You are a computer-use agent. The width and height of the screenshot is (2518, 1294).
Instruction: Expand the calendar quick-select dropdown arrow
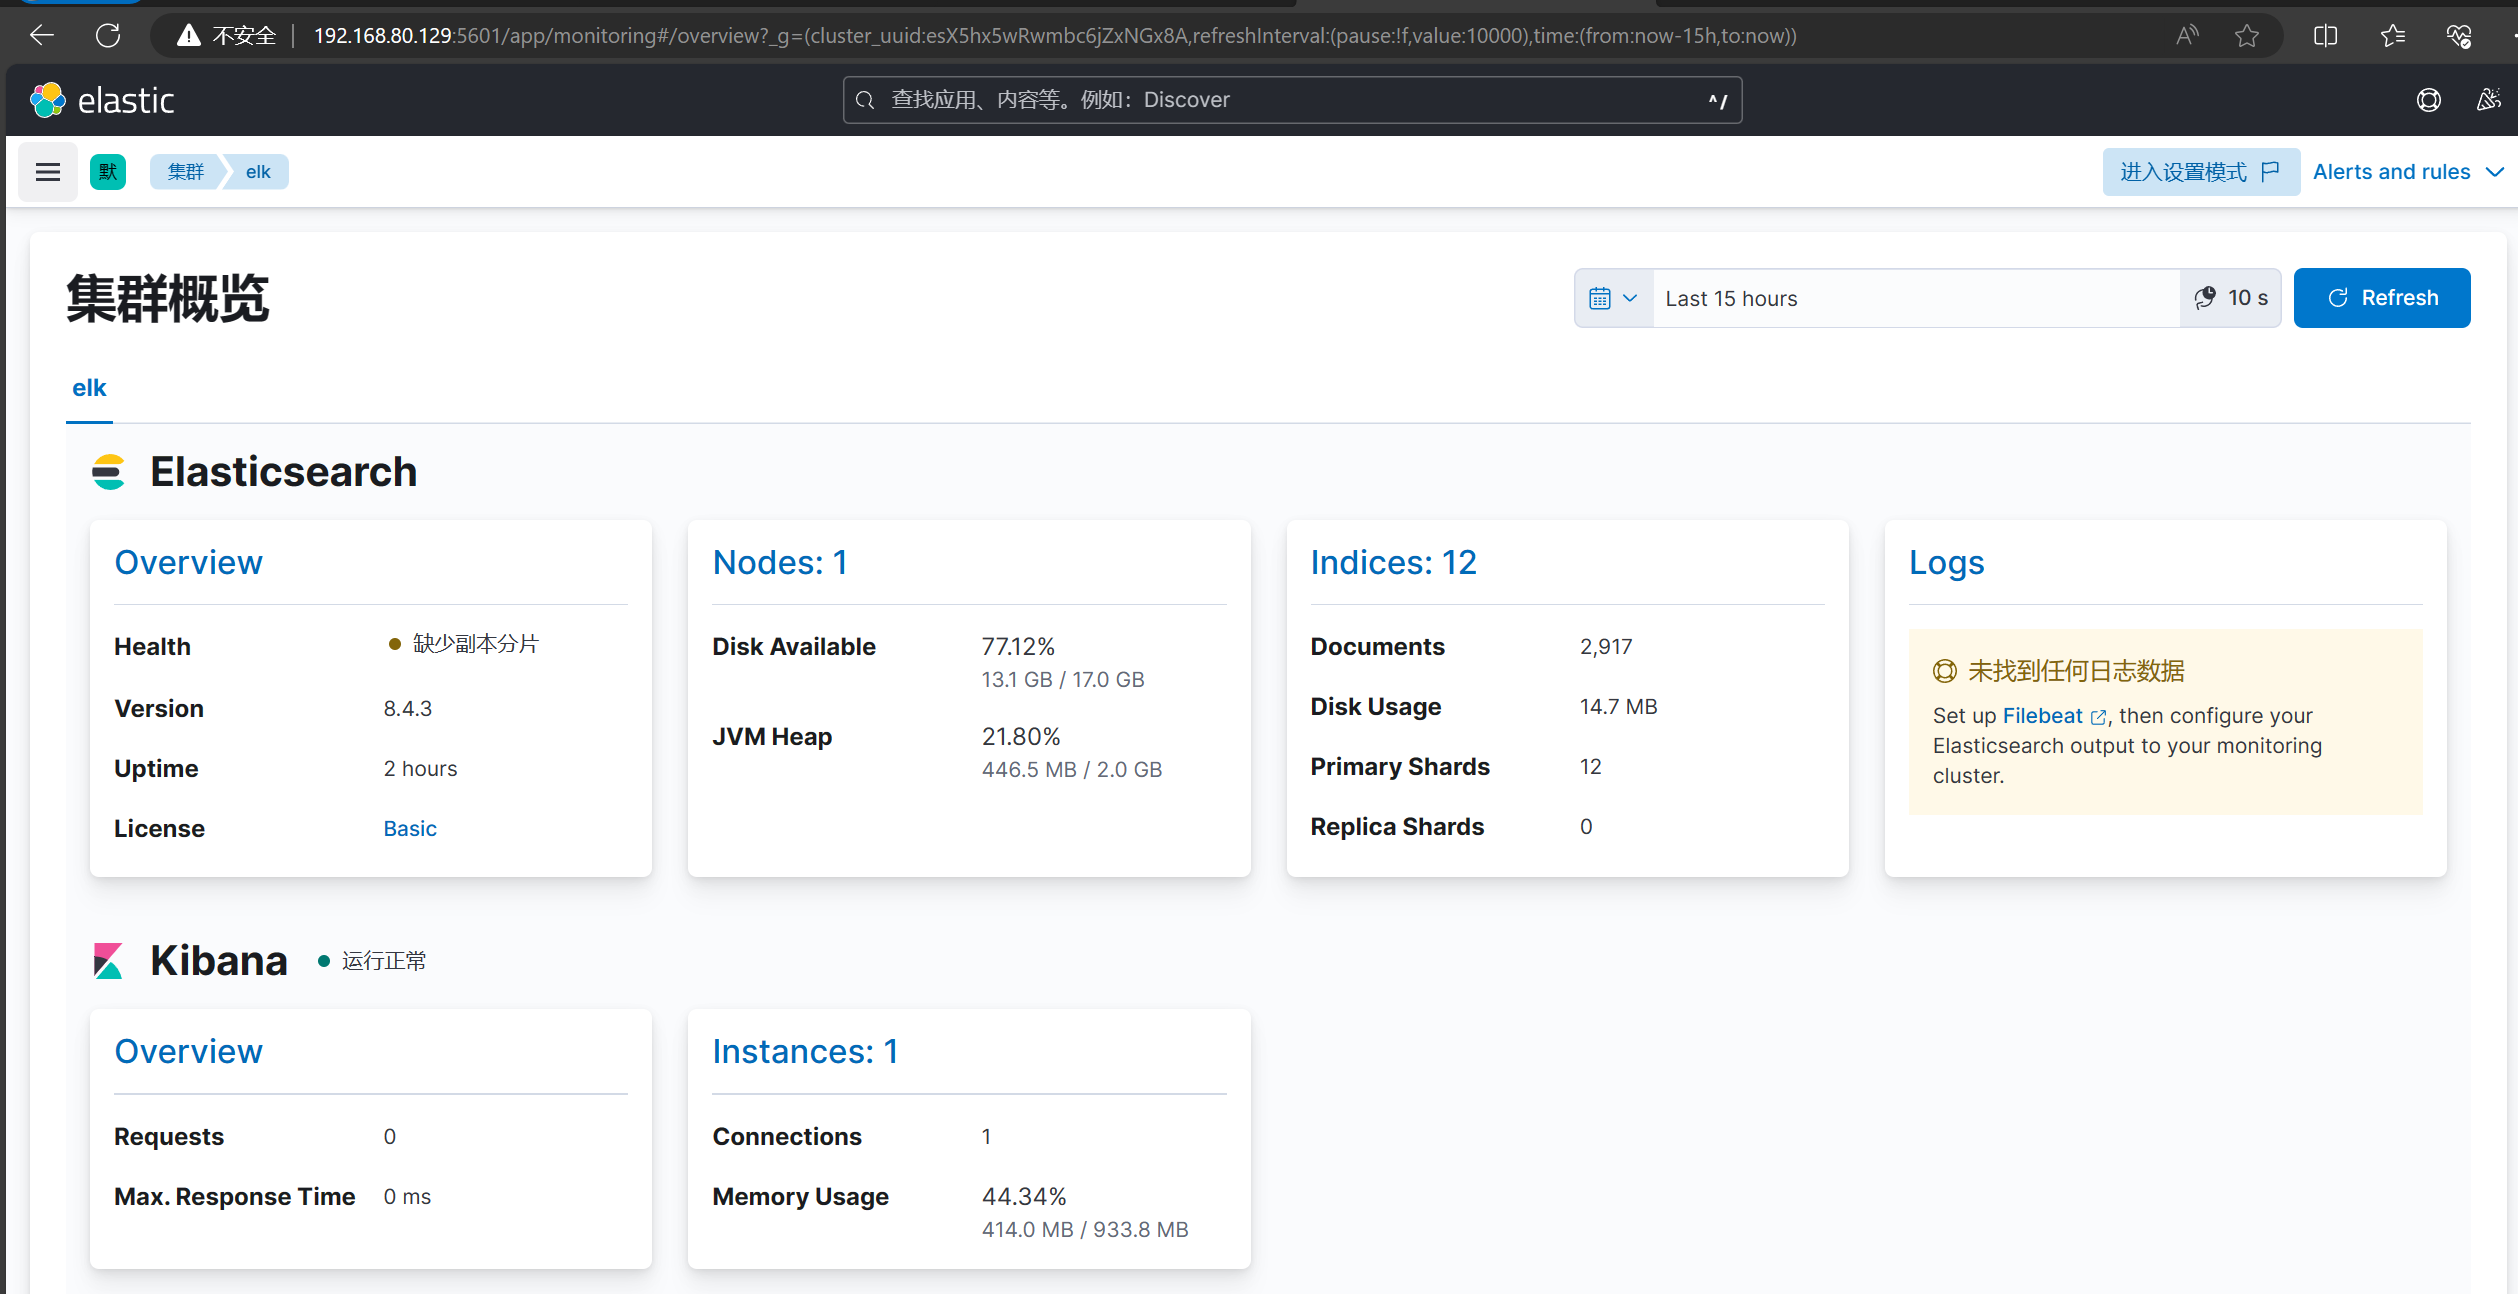click(1629, 297)
